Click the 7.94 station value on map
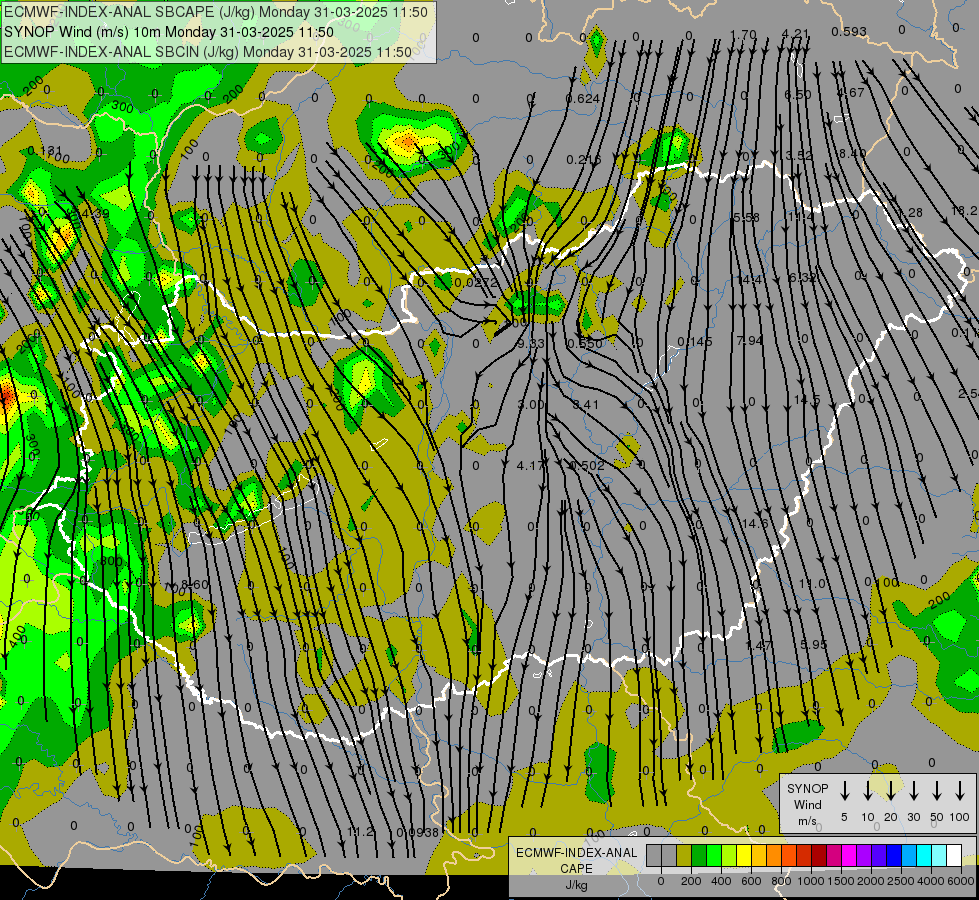979x900 pixels. (x=749, y=341)
